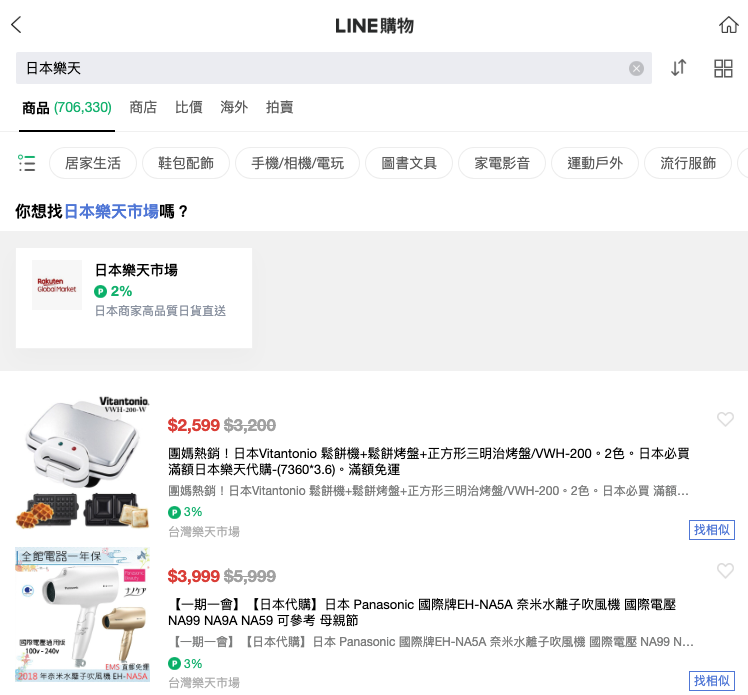Filter by 家電影音 category

click(502, 163)
